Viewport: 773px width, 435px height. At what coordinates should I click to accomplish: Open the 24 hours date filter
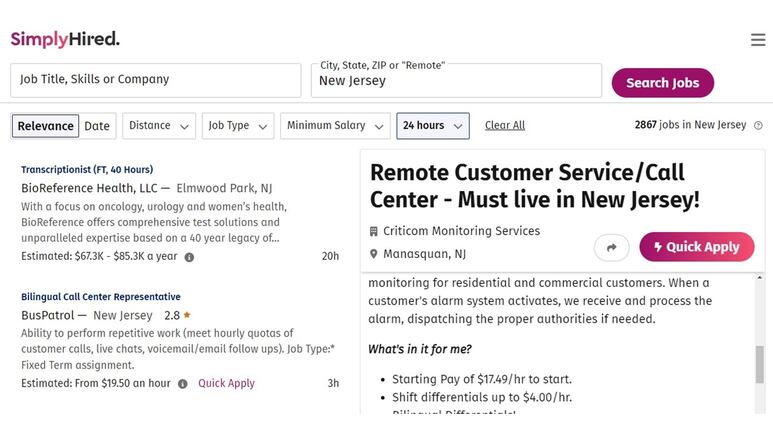[x=433, y=126]
